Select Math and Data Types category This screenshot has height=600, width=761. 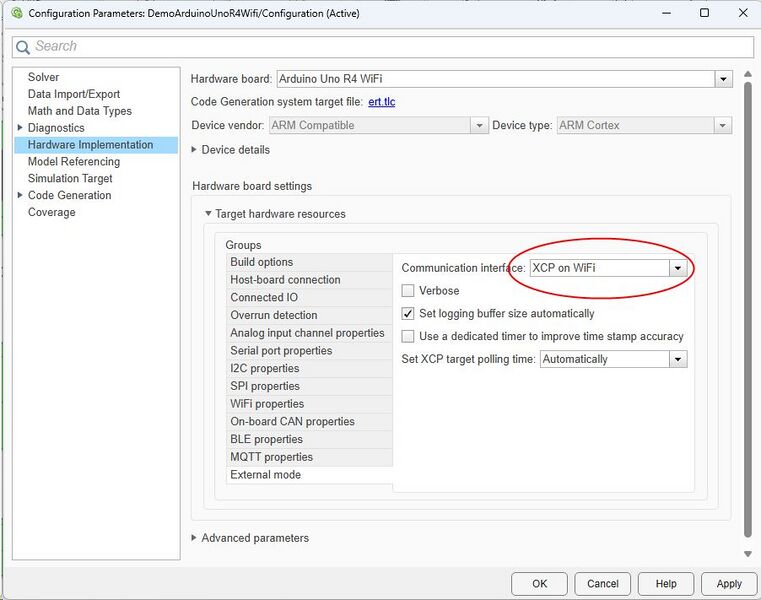[80, 111]
